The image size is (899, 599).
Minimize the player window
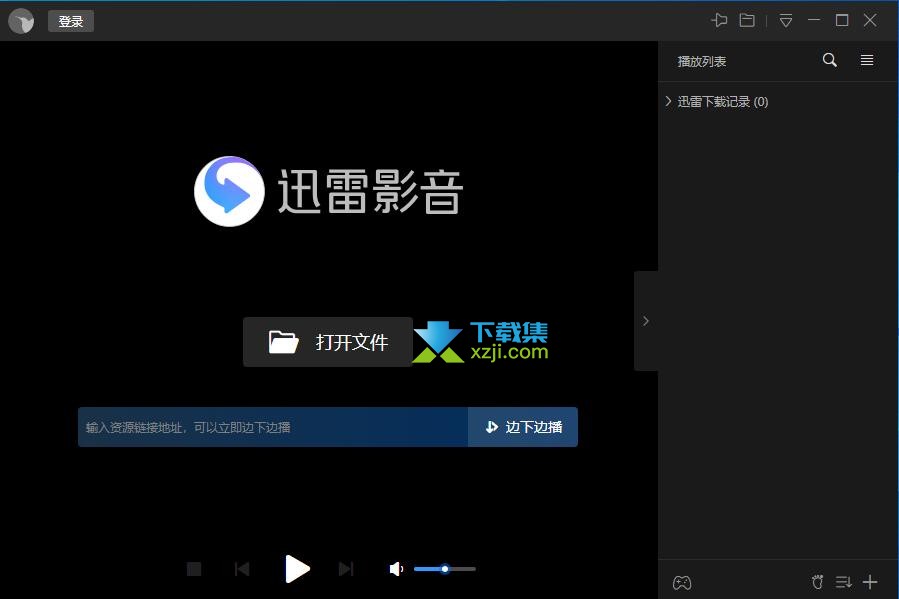click(814, 20)
